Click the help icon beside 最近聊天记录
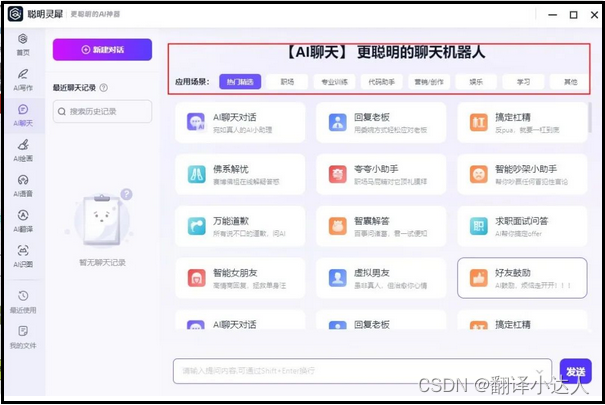 [103, 88]
